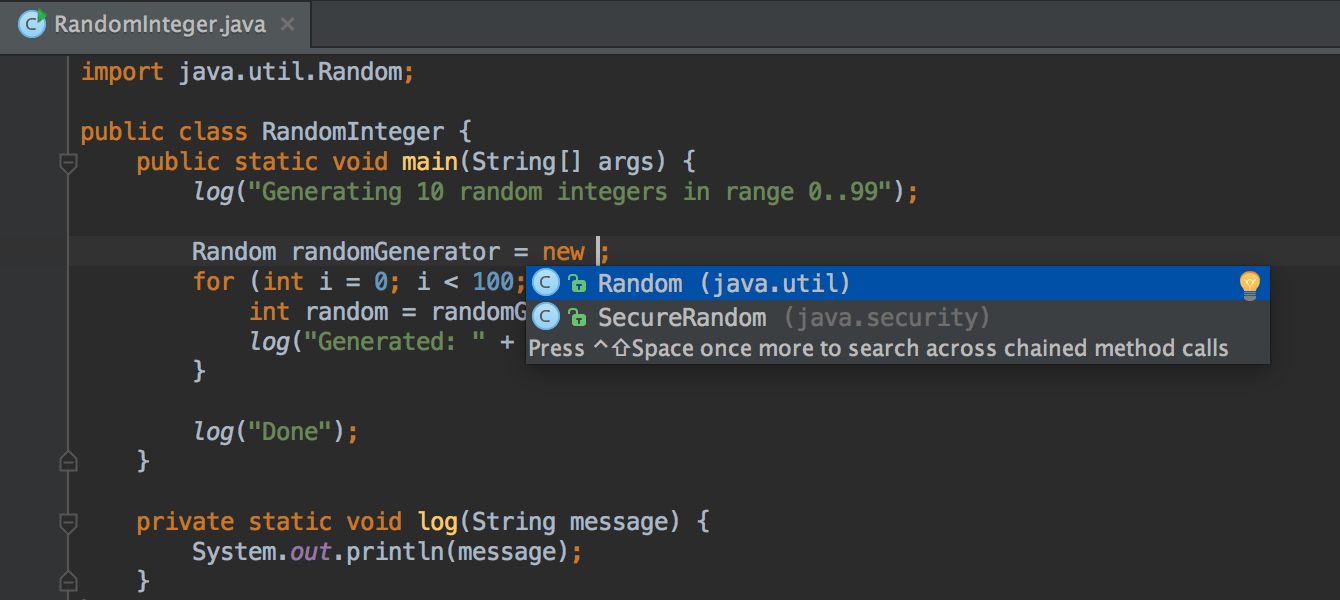Click the gutter marker beside the log method
Image resolution: width=1340 pixels, height=600 pixels.
coord(68,521)
